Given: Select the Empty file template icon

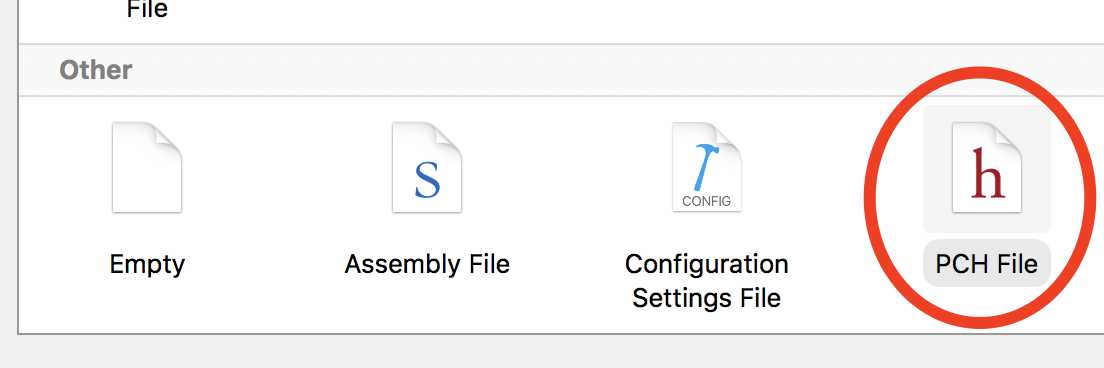Looking at the screenshot, I should [146, 167].
